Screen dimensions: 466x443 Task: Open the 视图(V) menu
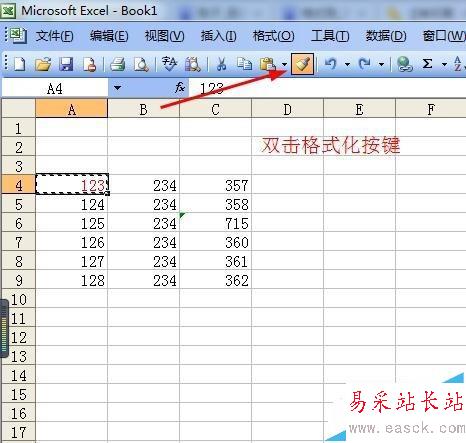(164, 36)
